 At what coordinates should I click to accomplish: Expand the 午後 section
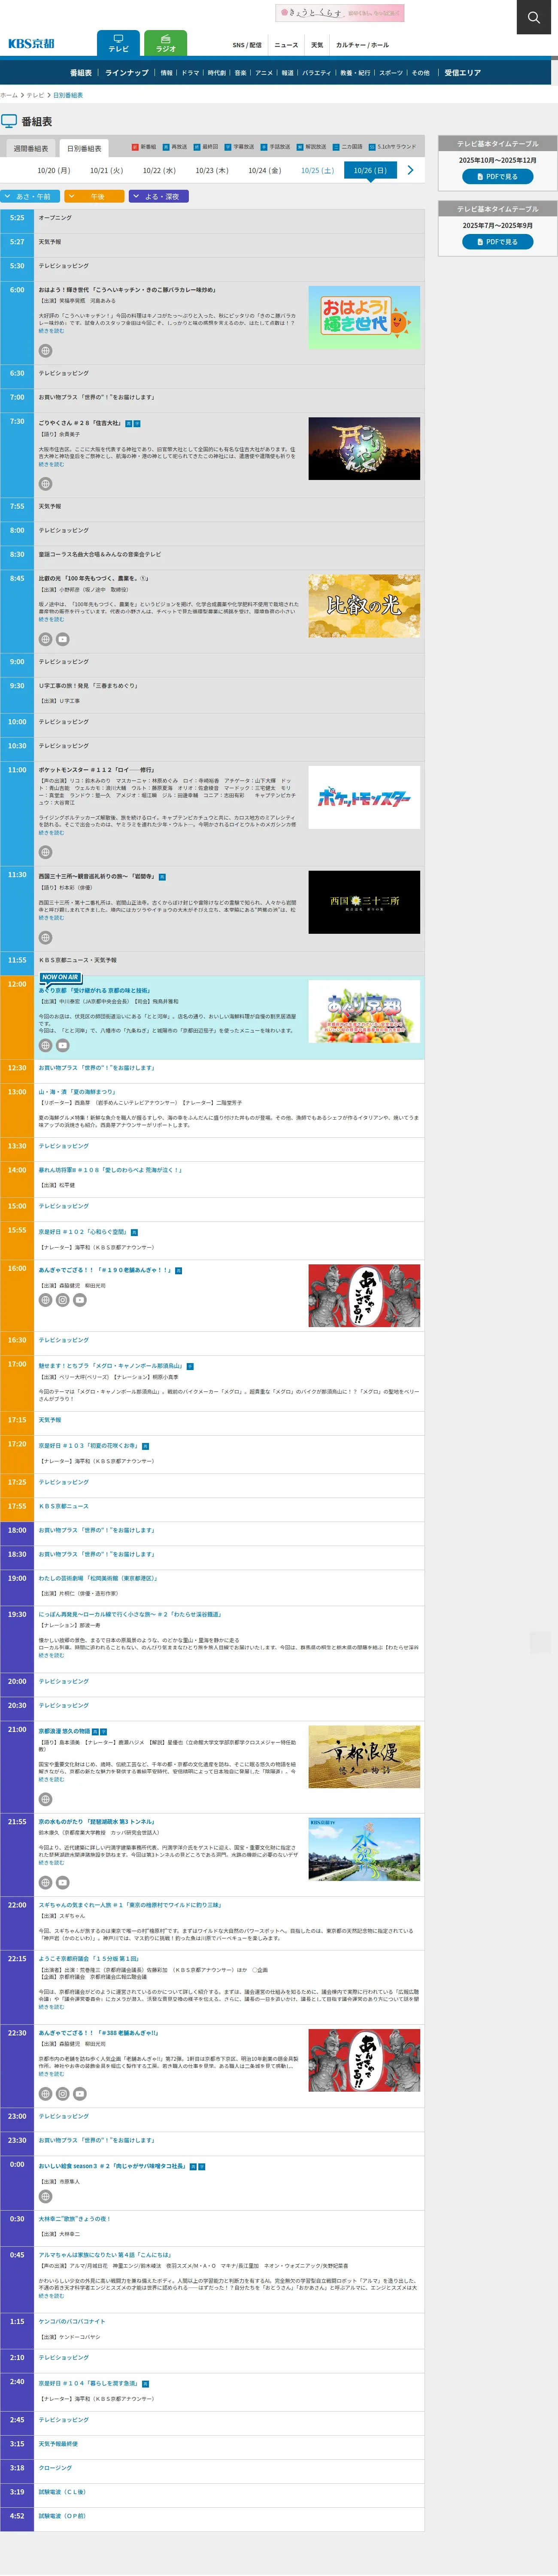click(x=95, y=197)
